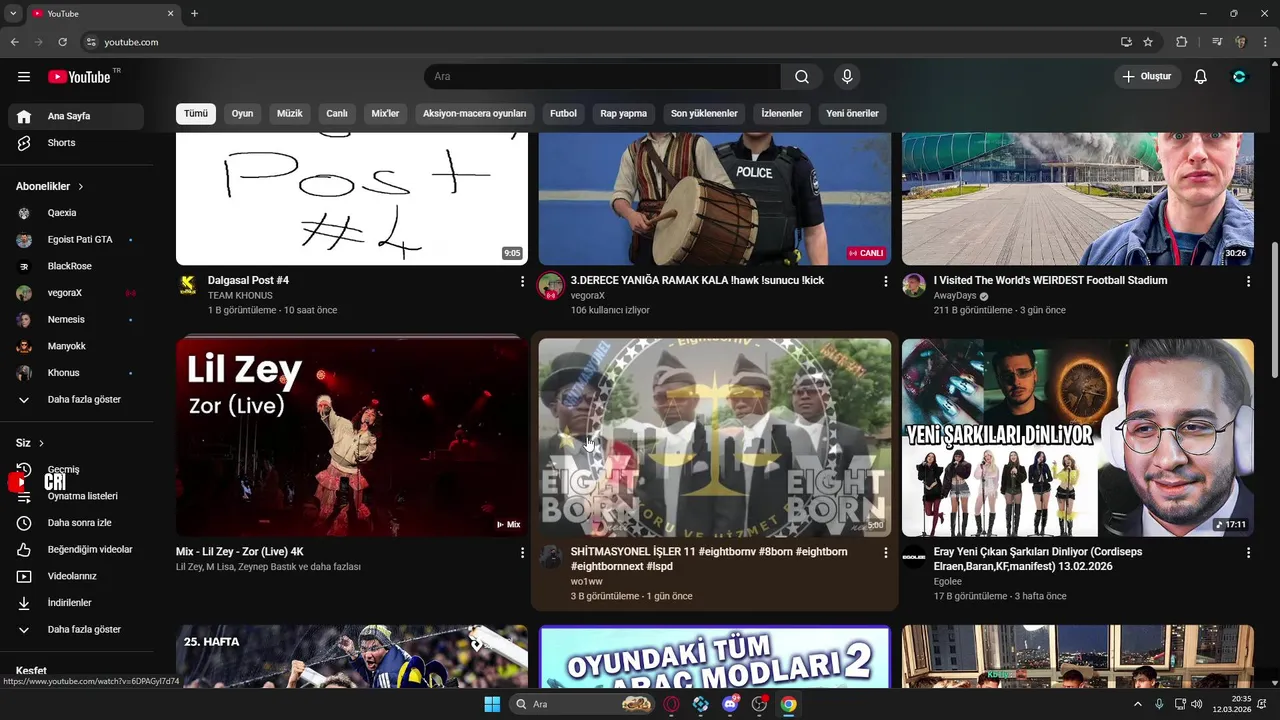Open Oynatma listeleri playlists
This screenshot has width=1280, height=720.
[76, 496]
